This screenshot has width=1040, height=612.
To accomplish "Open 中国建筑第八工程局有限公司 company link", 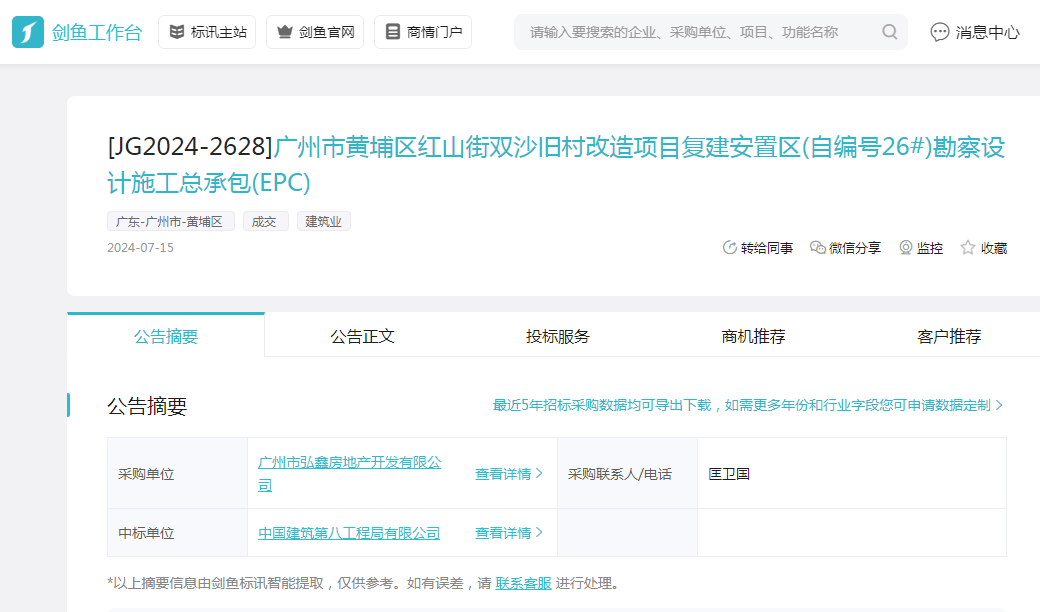I will (x=349, y=533).
